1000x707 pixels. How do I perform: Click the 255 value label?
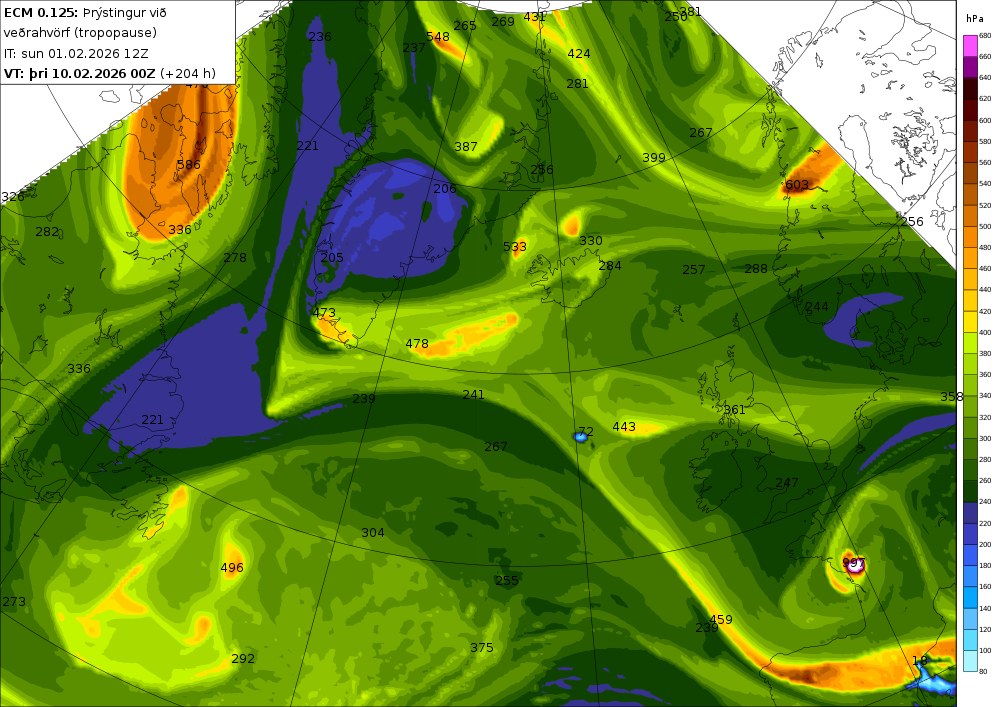click(x=507, y=581)
